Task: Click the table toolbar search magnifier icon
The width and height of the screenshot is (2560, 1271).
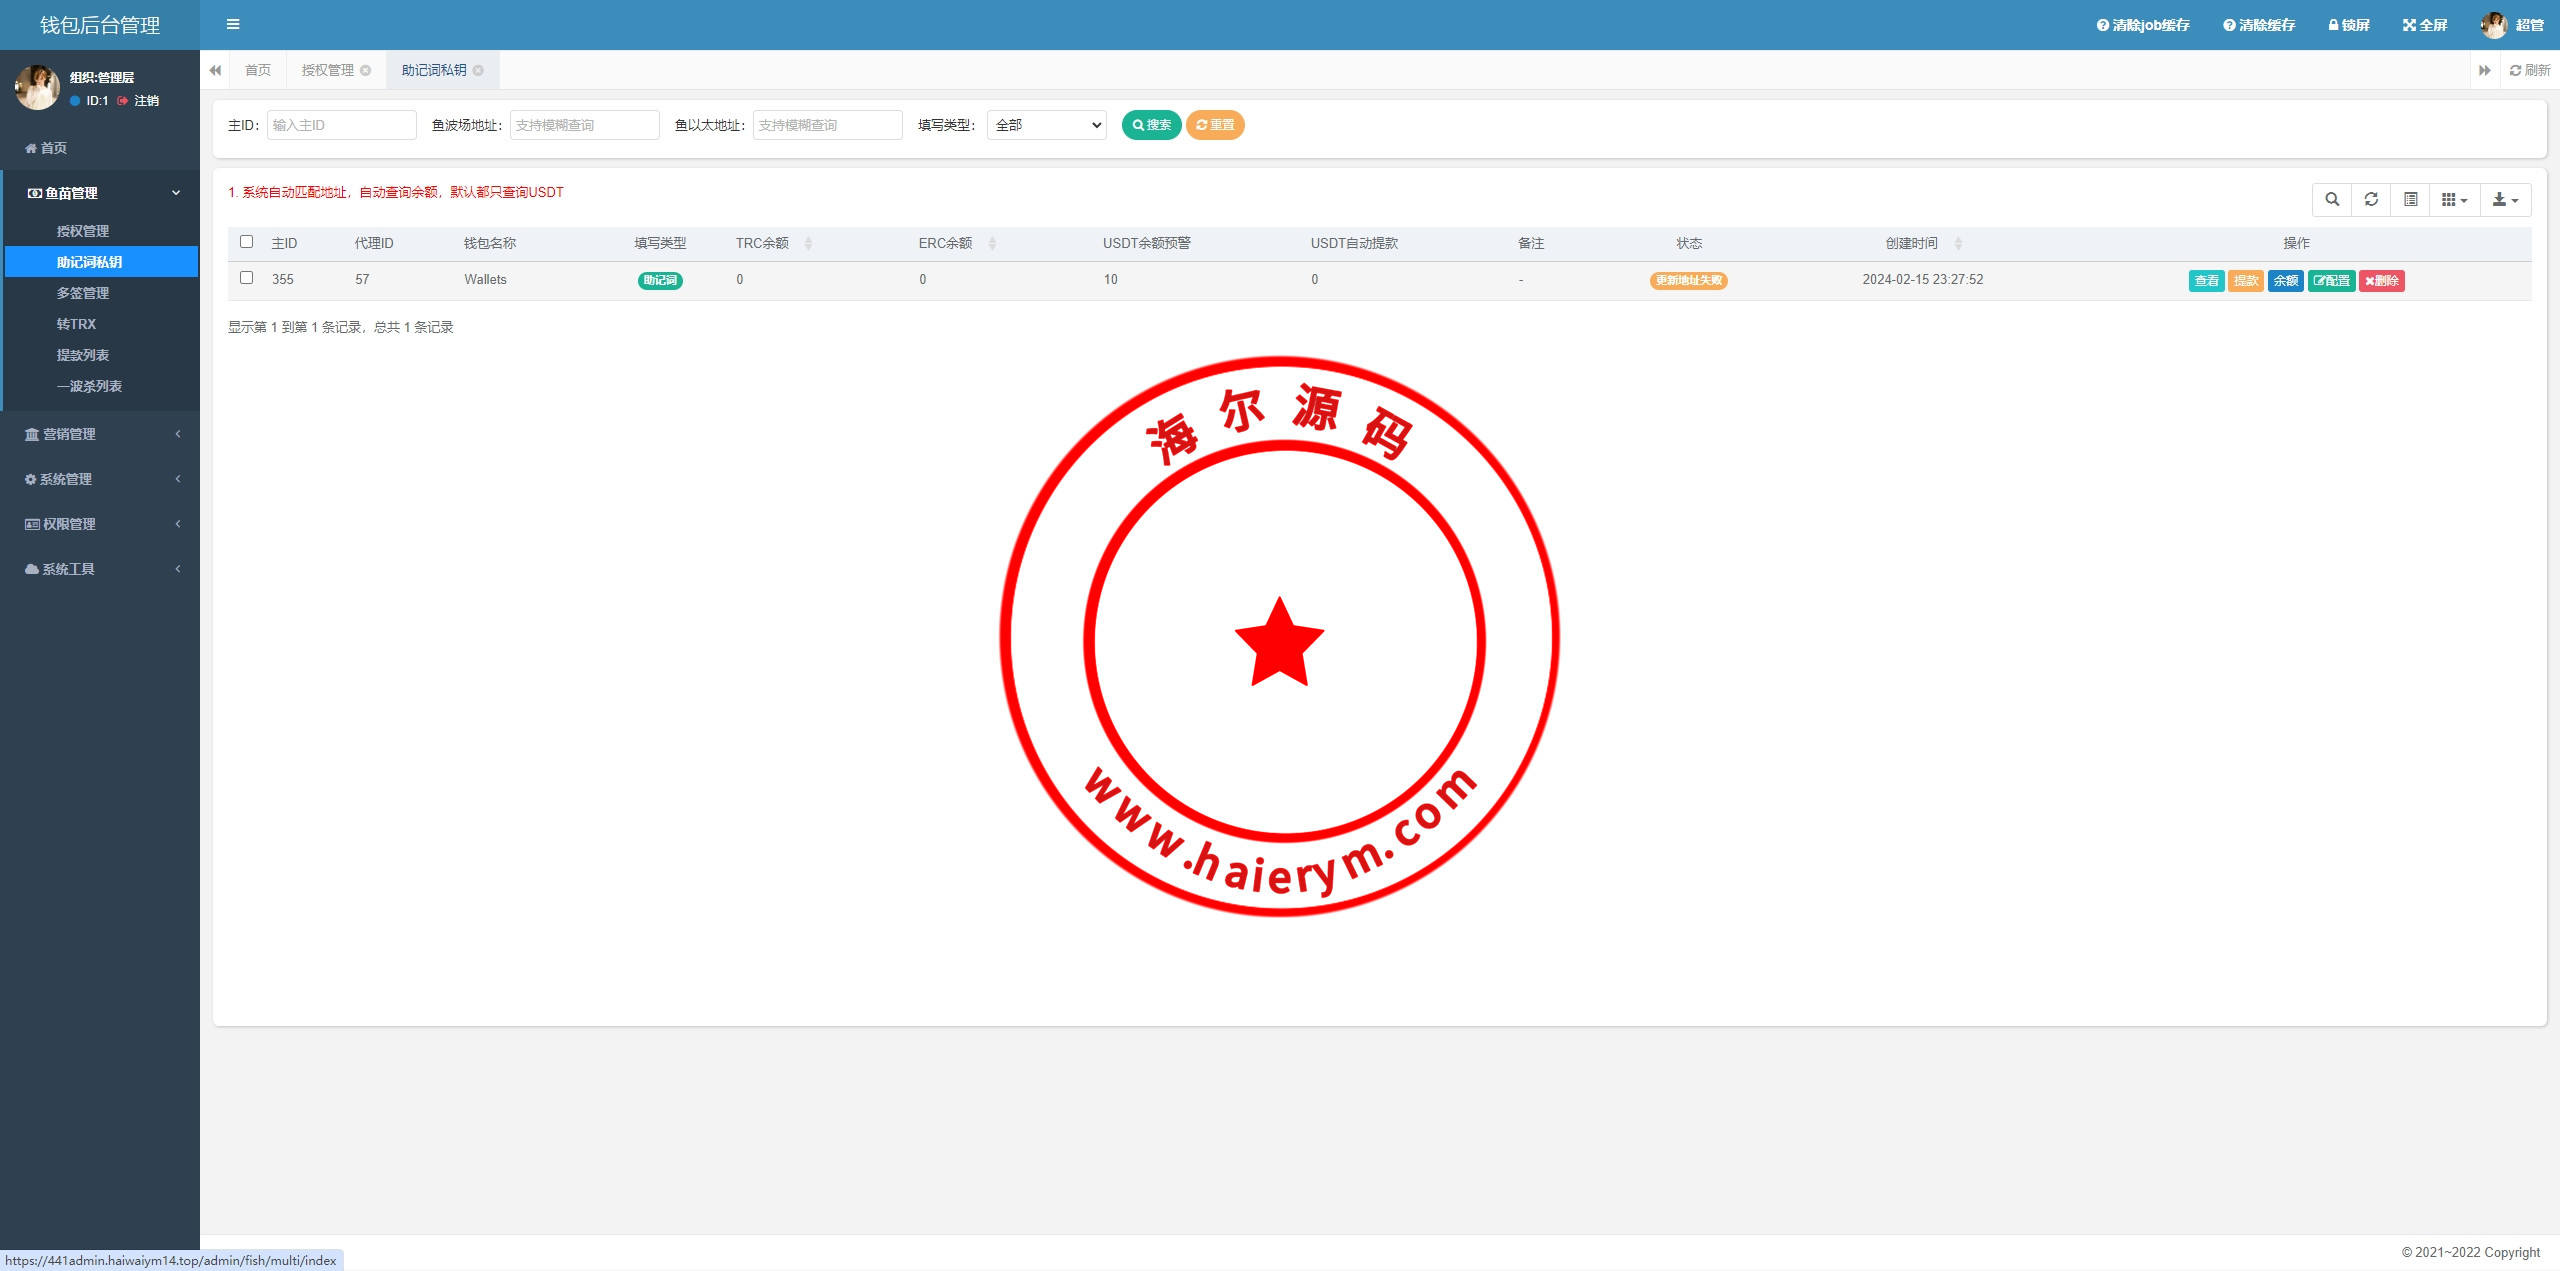Action: [x=2332, y=200]
